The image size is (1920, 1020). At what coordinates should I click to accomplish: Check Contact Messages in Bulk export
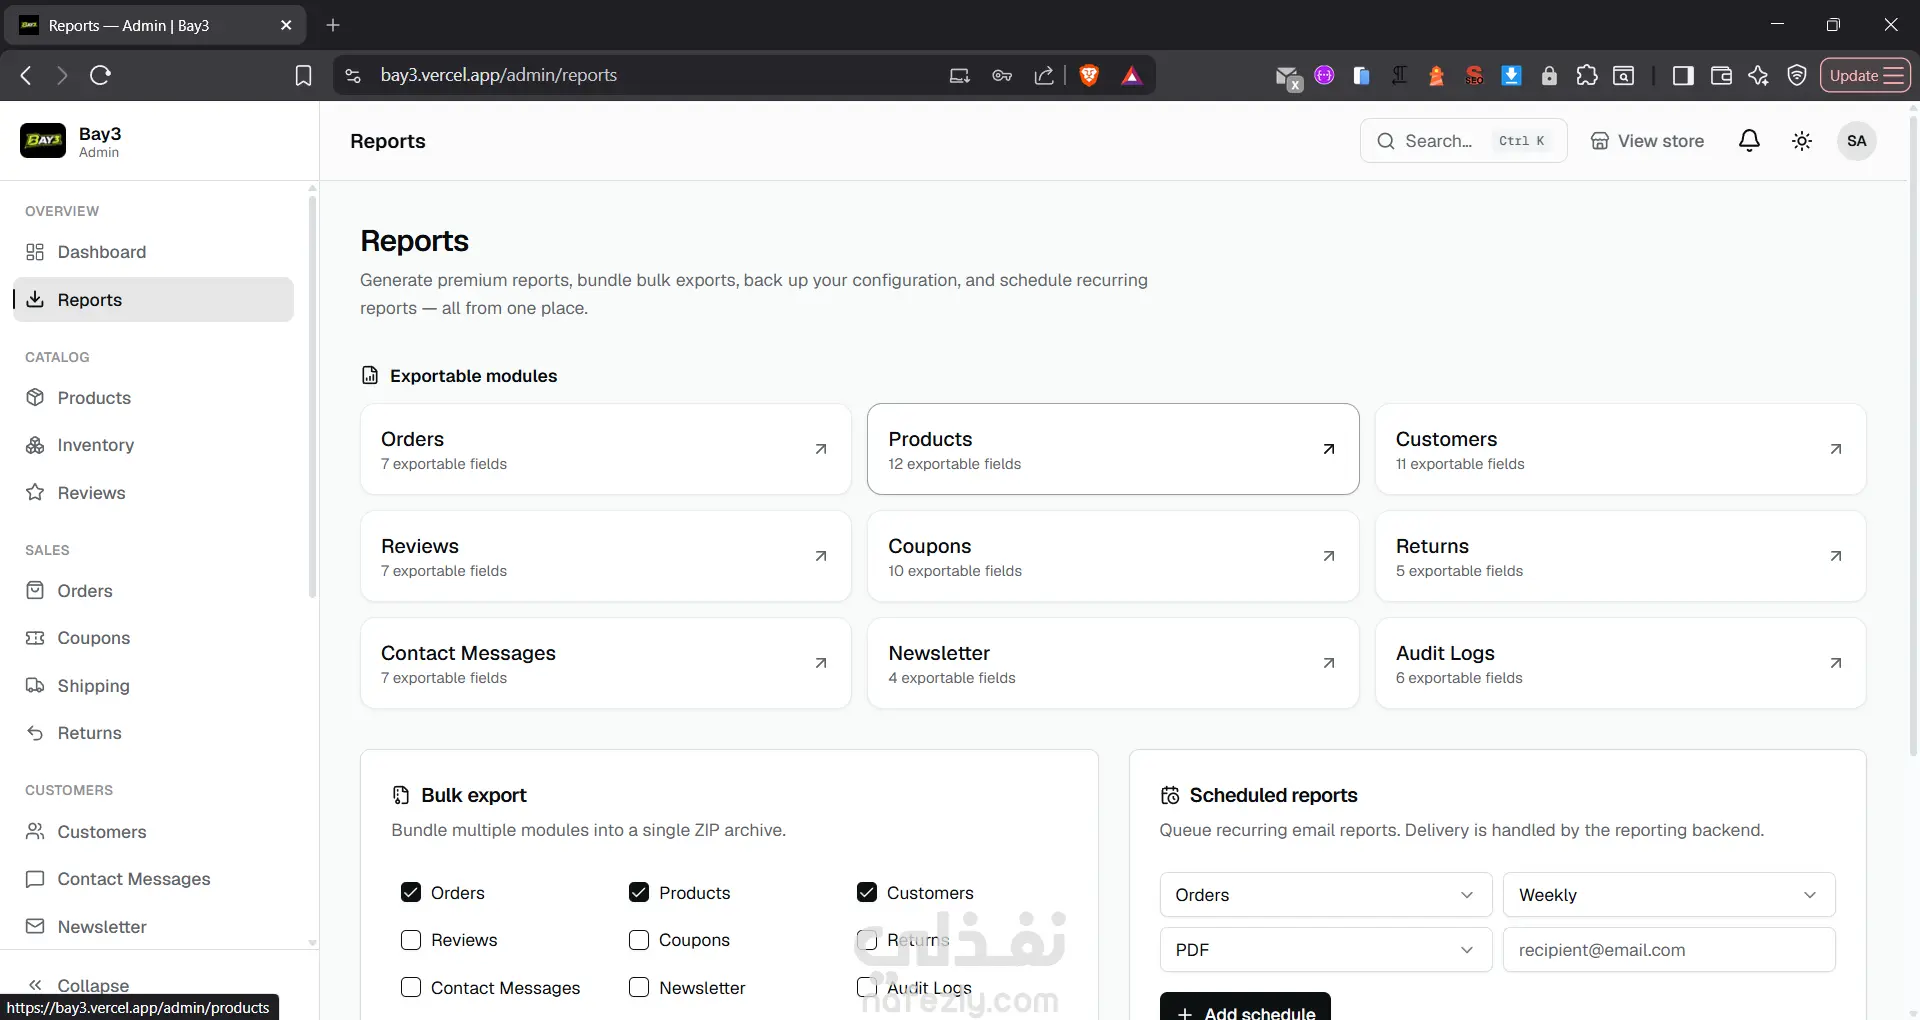point(411,987)
